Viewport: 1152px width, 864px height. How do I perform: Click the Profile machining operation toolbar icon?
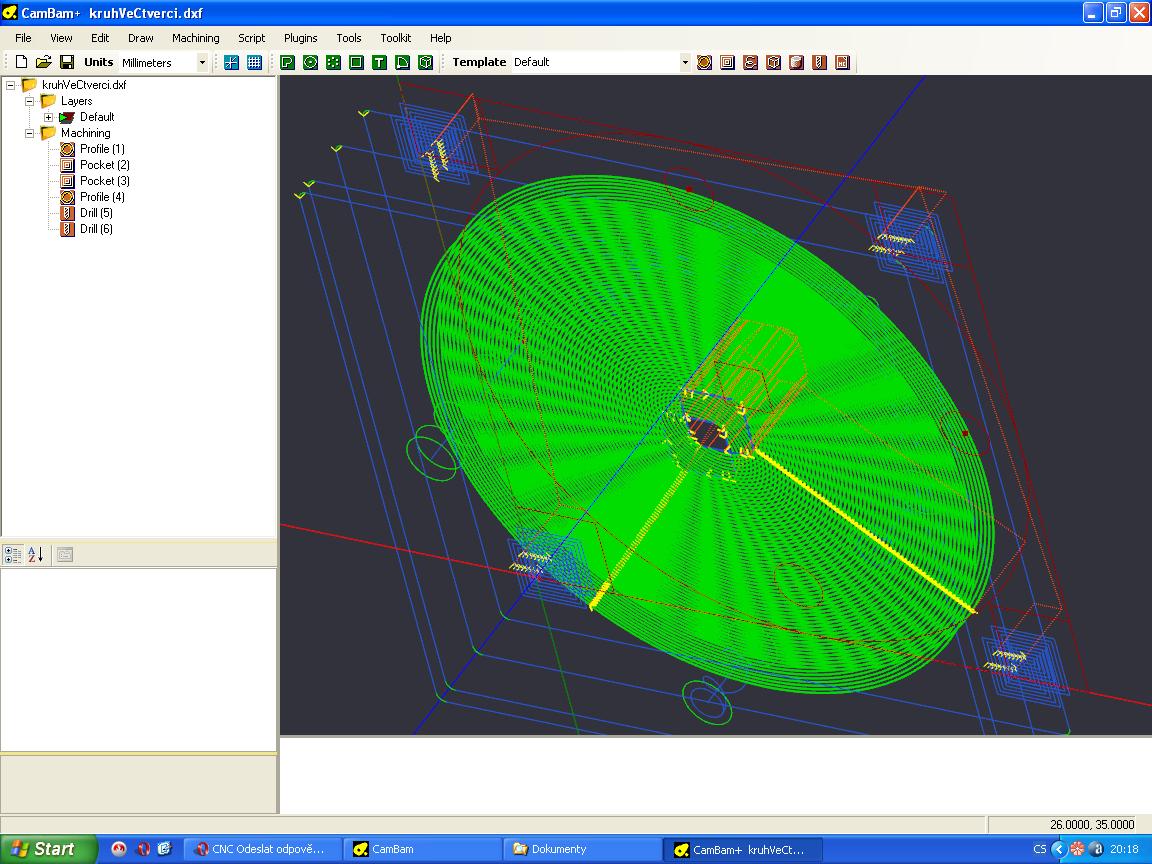(704, 62)
